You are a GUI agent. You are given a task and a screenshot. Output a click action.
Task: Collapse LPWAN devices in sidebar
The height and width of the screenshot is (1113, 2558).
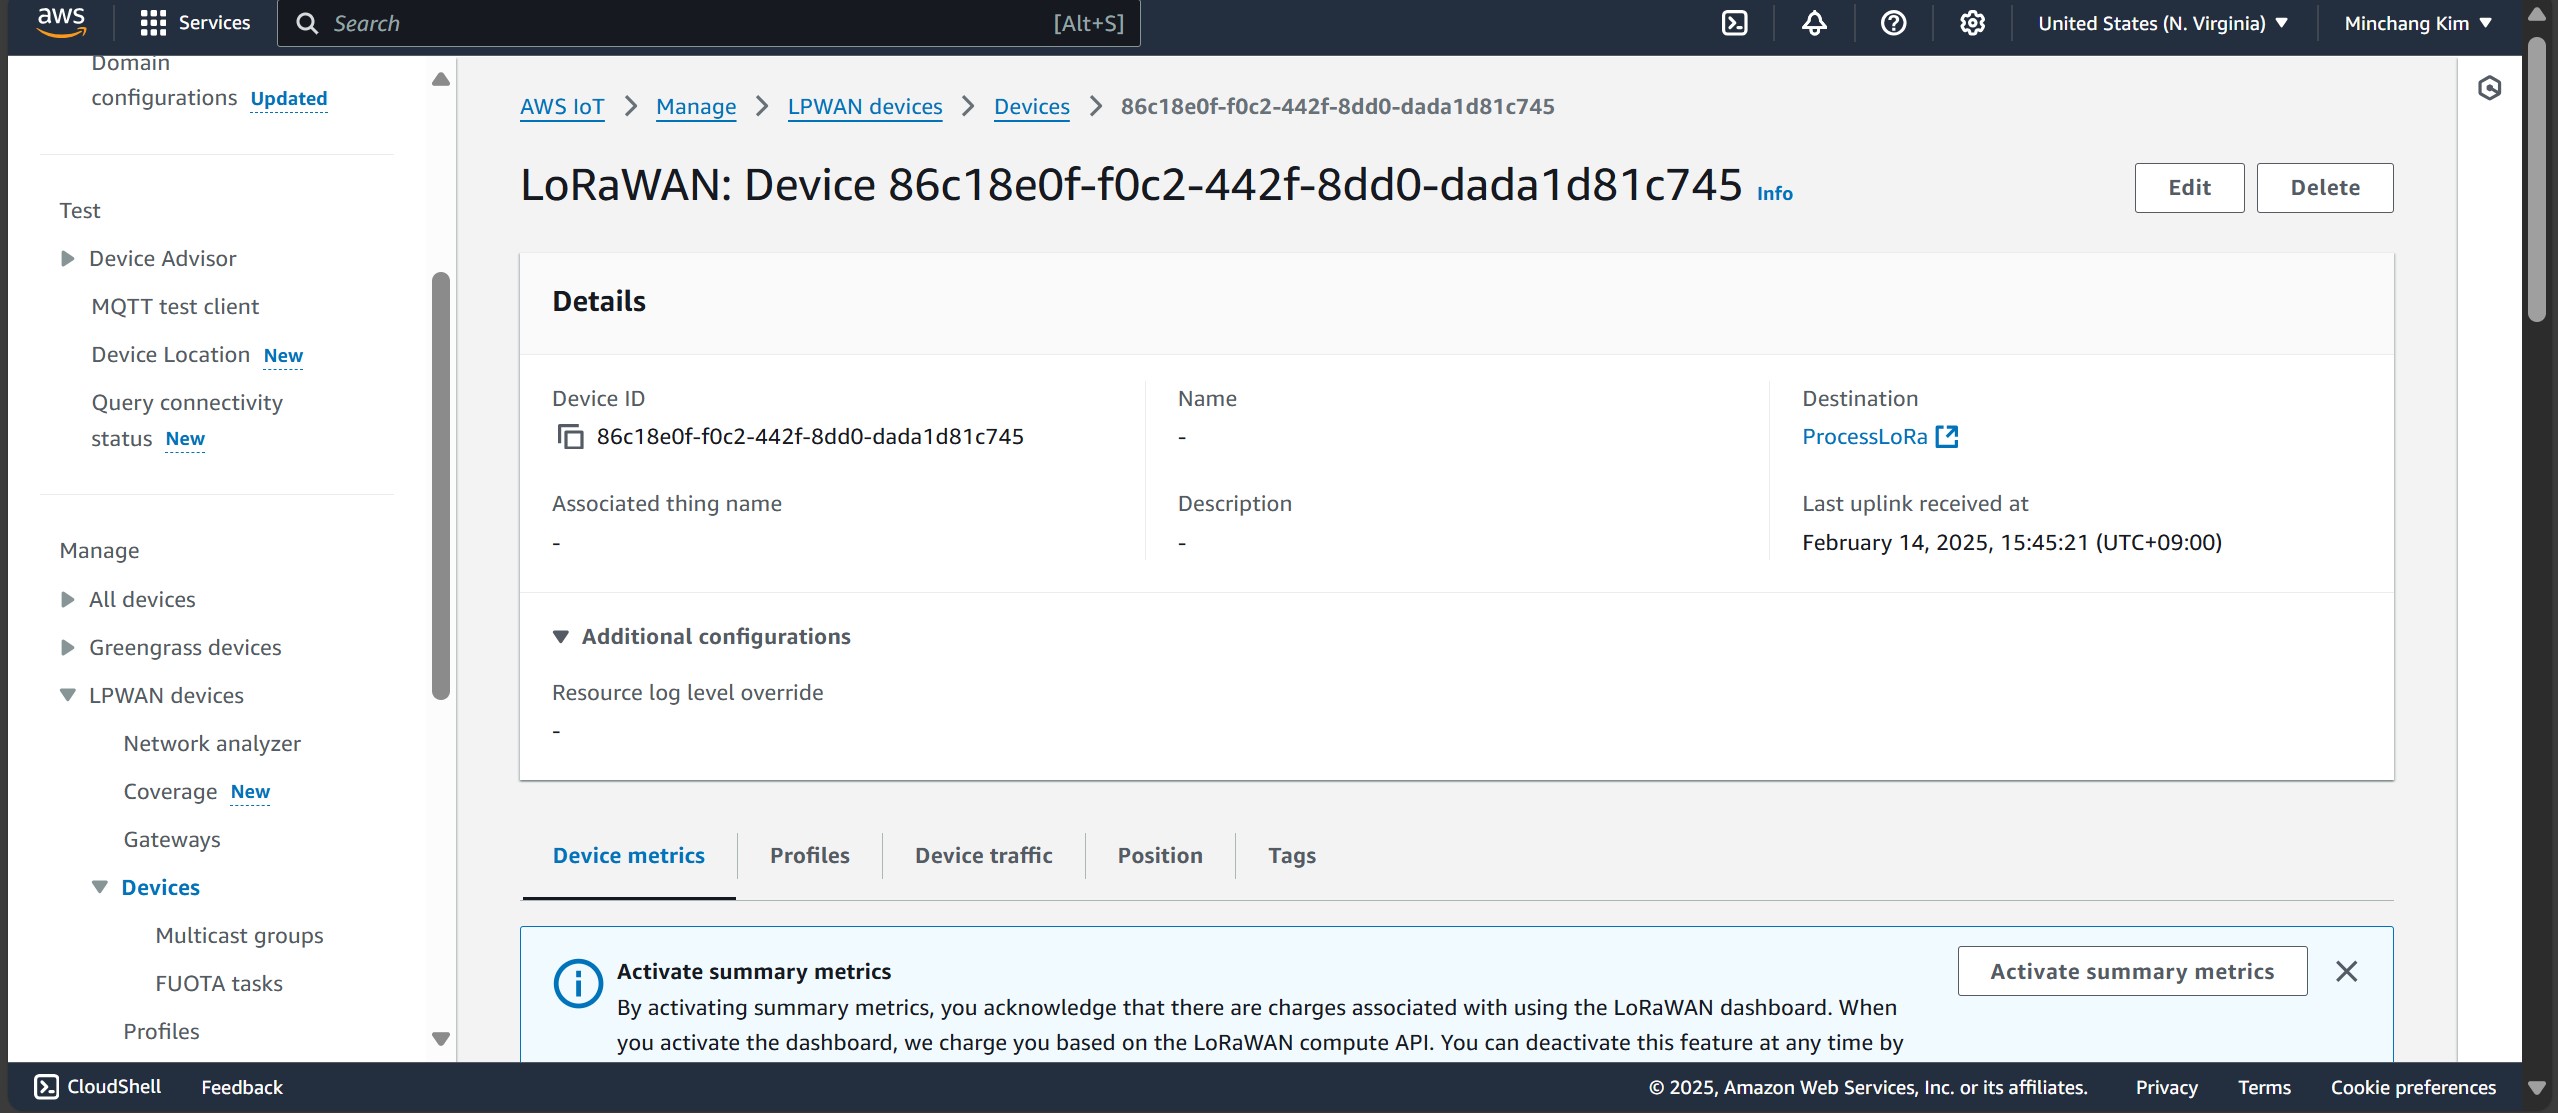[x=68, y=696]
